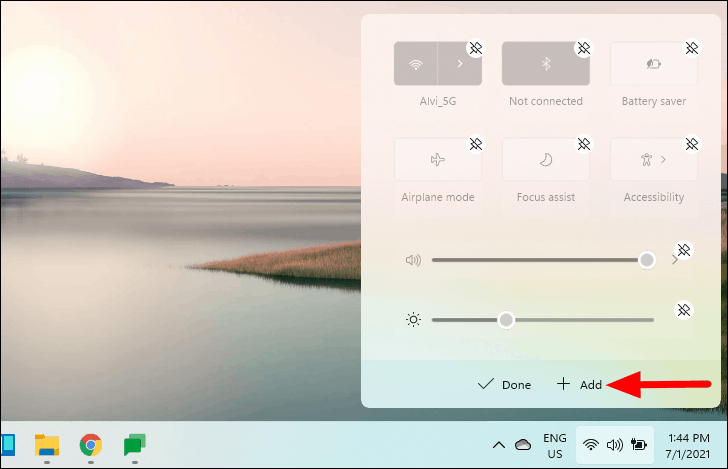Screen dimensions: 728x469
Task: Open the green chat app in taskbar
Action: 135,445
